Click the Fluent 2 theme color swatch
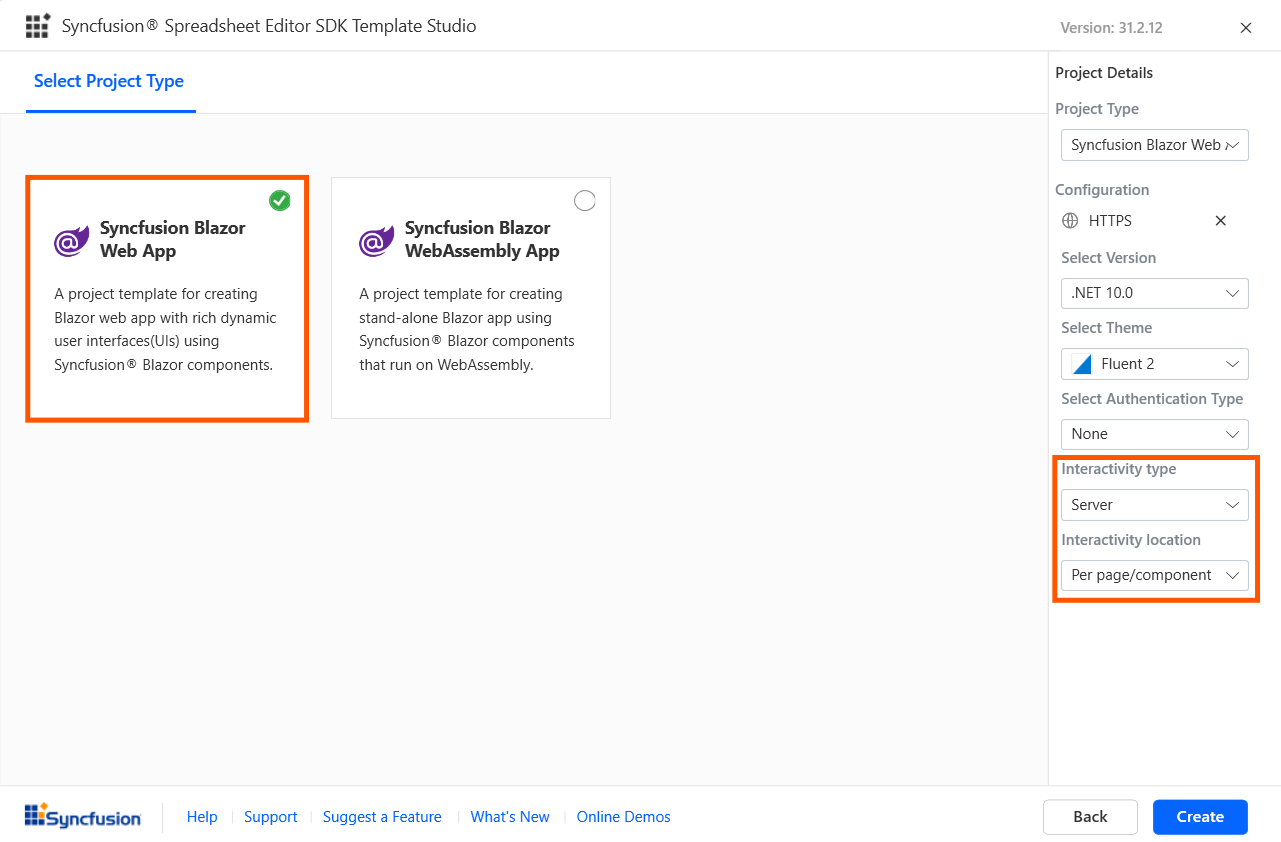 tap(1080, 363)
